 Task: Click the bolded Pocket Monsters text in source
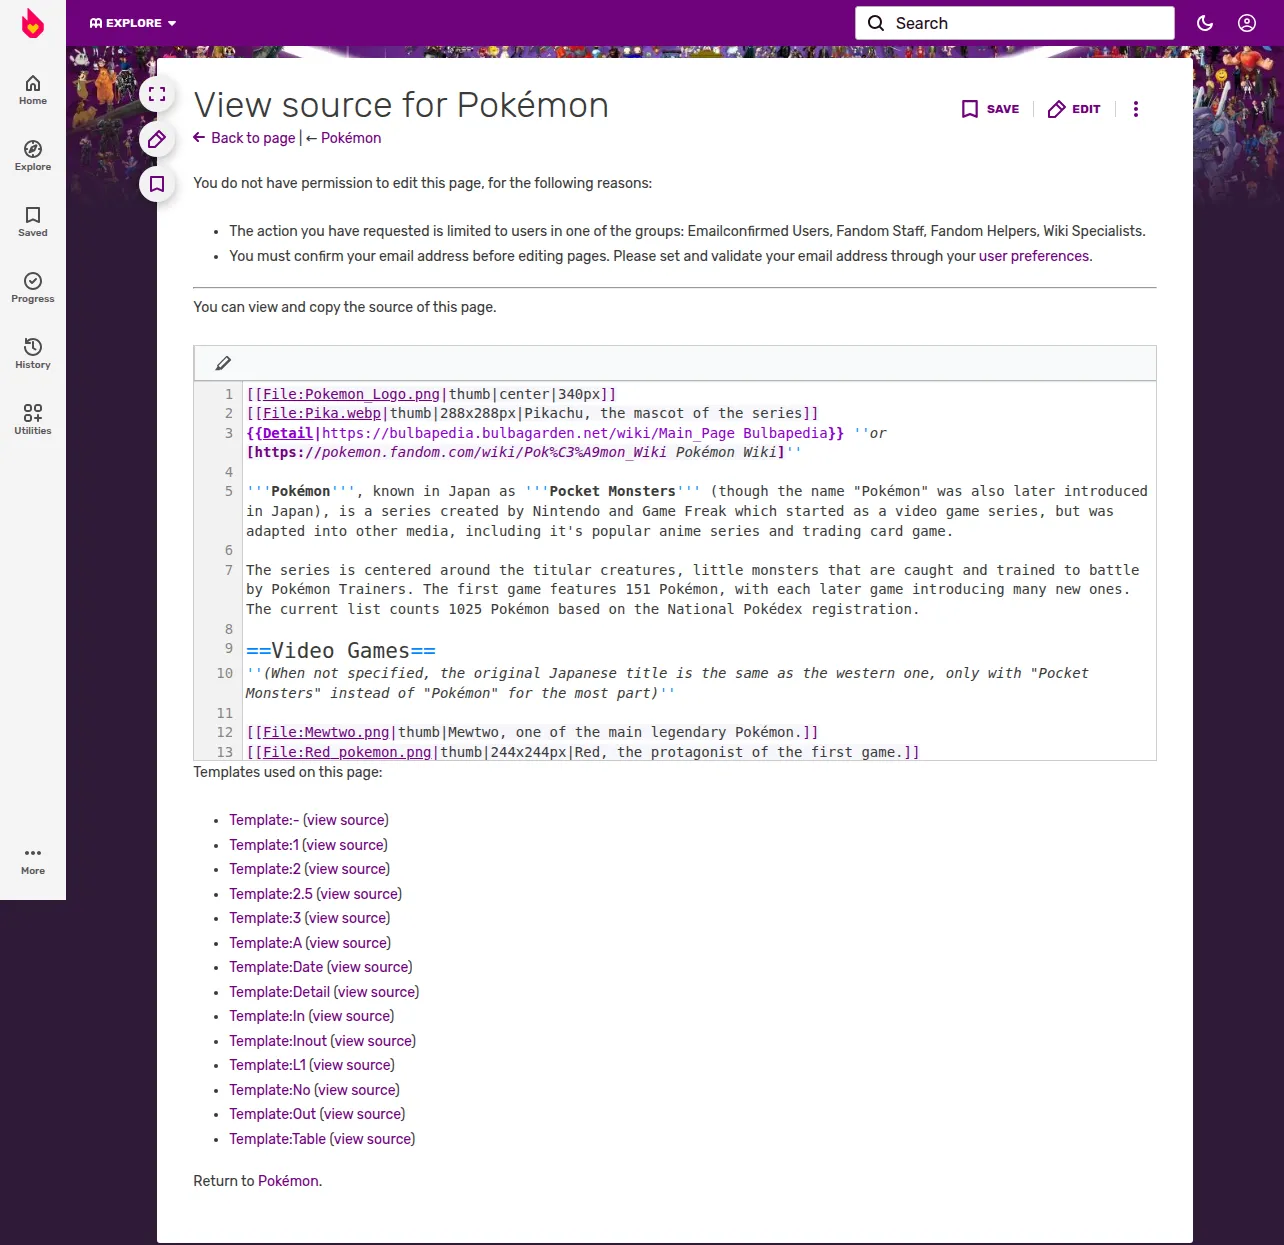[x=612, y=491]
